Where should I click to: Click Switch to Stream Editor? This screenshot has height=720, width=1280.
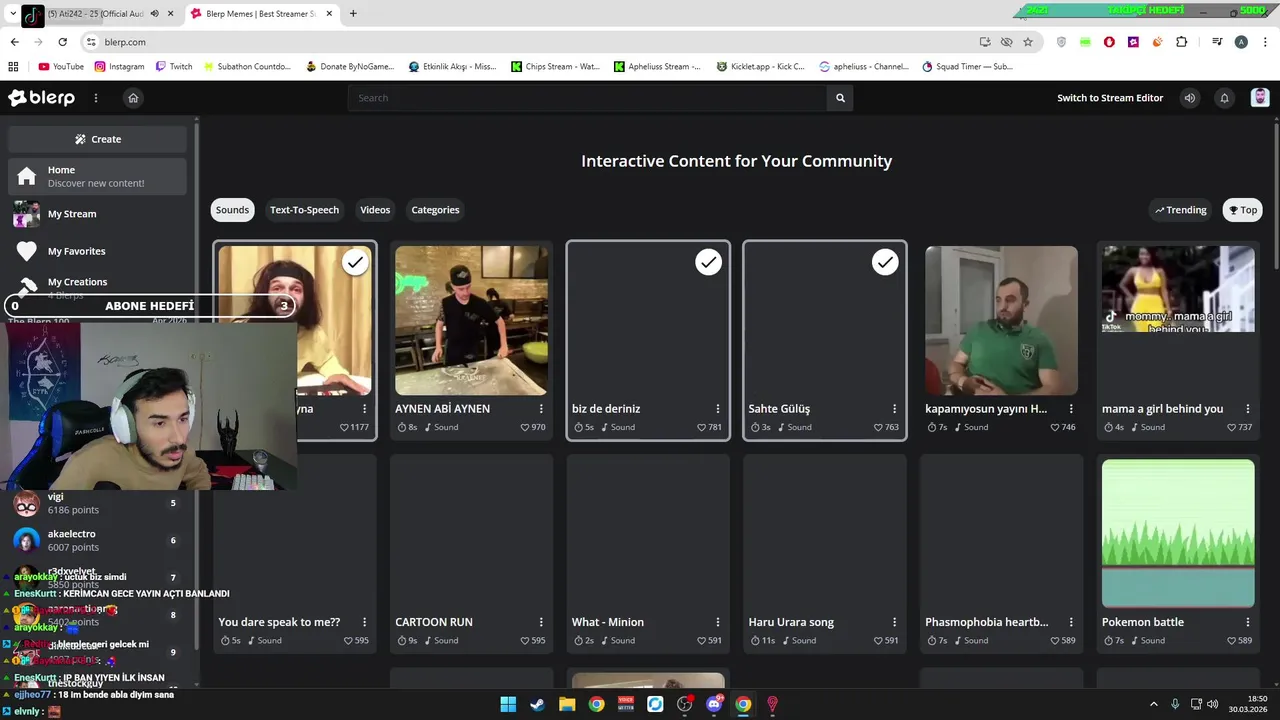click(x=1110, y=98)
